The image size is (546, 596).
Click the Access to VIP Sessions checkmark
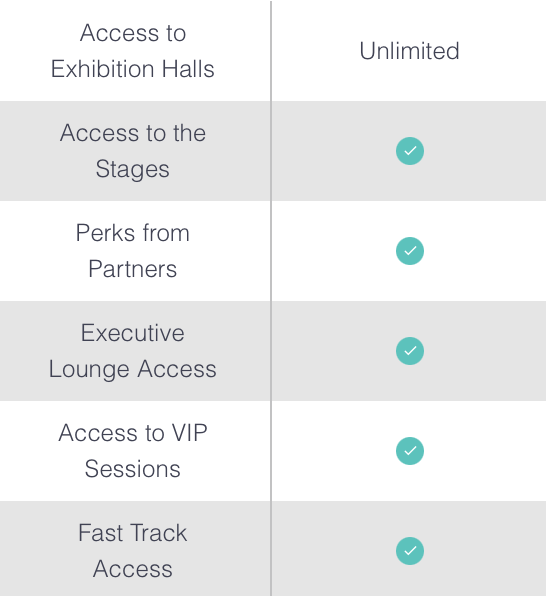point(410,451)
